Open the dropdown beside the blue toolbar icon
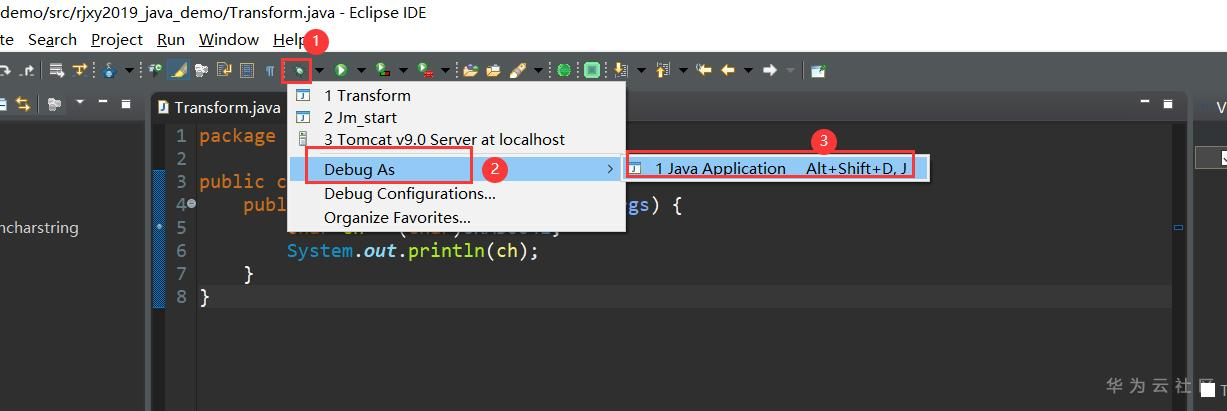The image size is (1227, 411). click(x=129, y=70)
